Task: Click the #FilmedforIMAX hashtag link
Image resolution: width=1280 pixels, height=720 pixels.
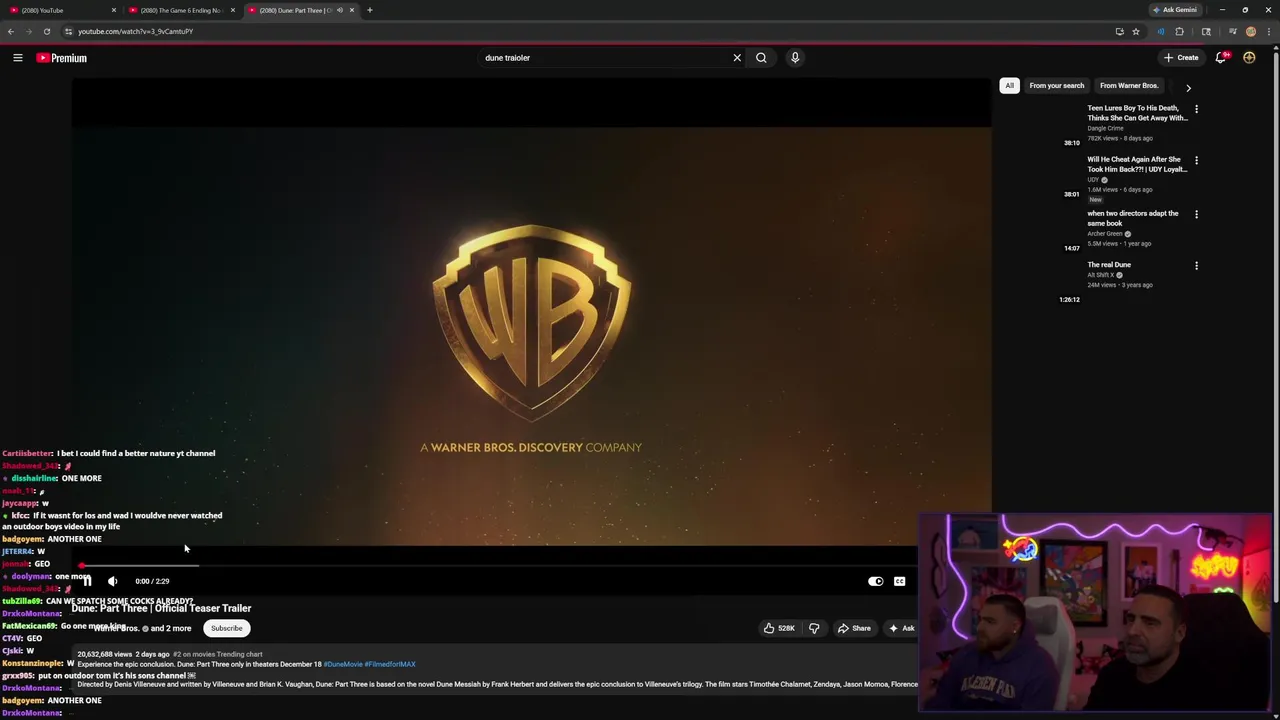Action: [x=390, y=664]
